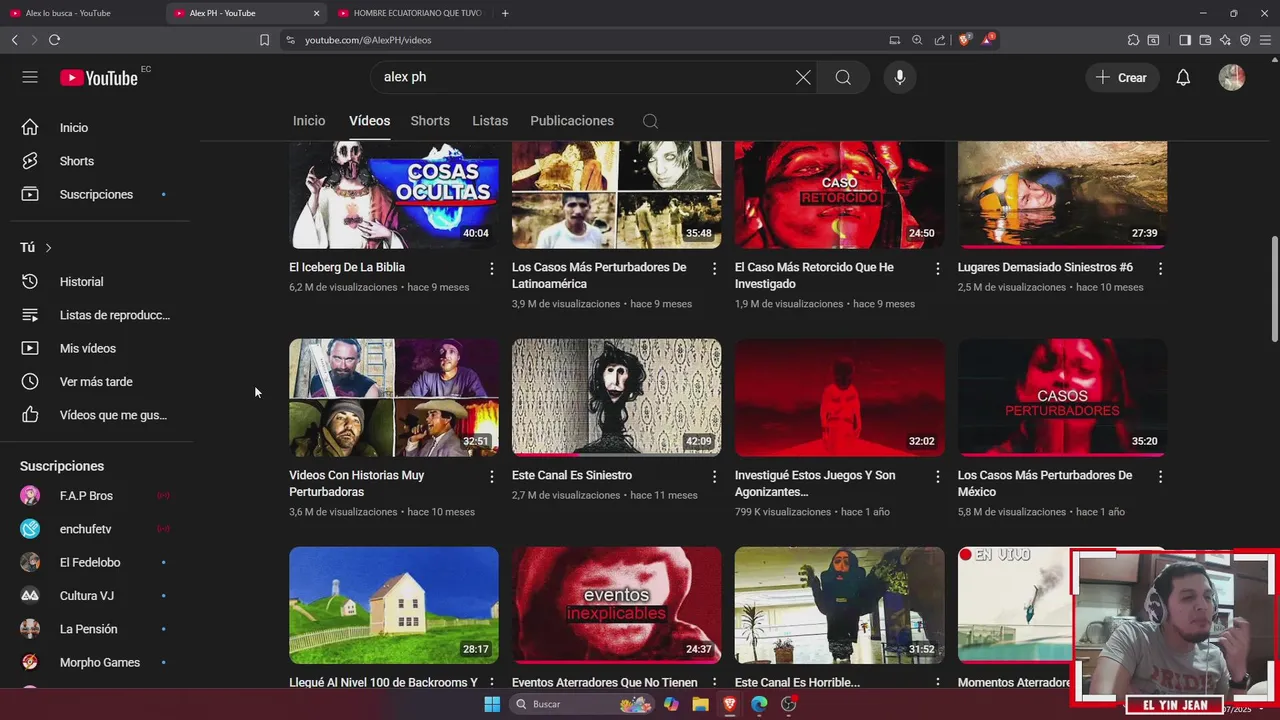Play Este Canal Es Siniestro thumbnail 42:09
Screen dimensions: 1280x720
[617, 397]
